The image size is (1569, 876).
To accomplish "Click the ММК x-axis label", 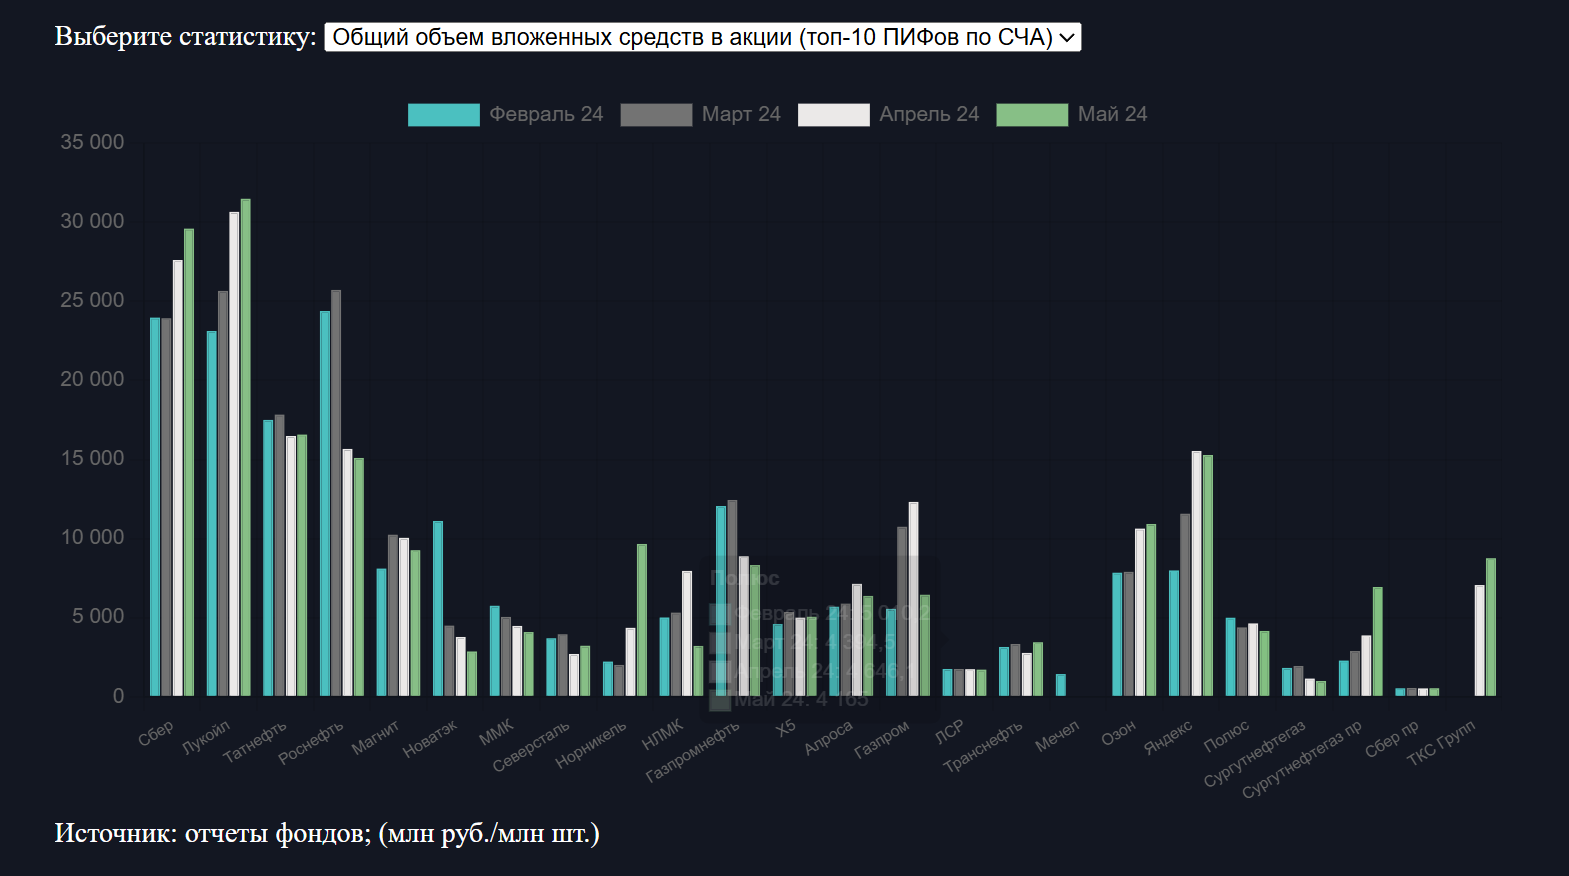I will click(x=496, y=732).
